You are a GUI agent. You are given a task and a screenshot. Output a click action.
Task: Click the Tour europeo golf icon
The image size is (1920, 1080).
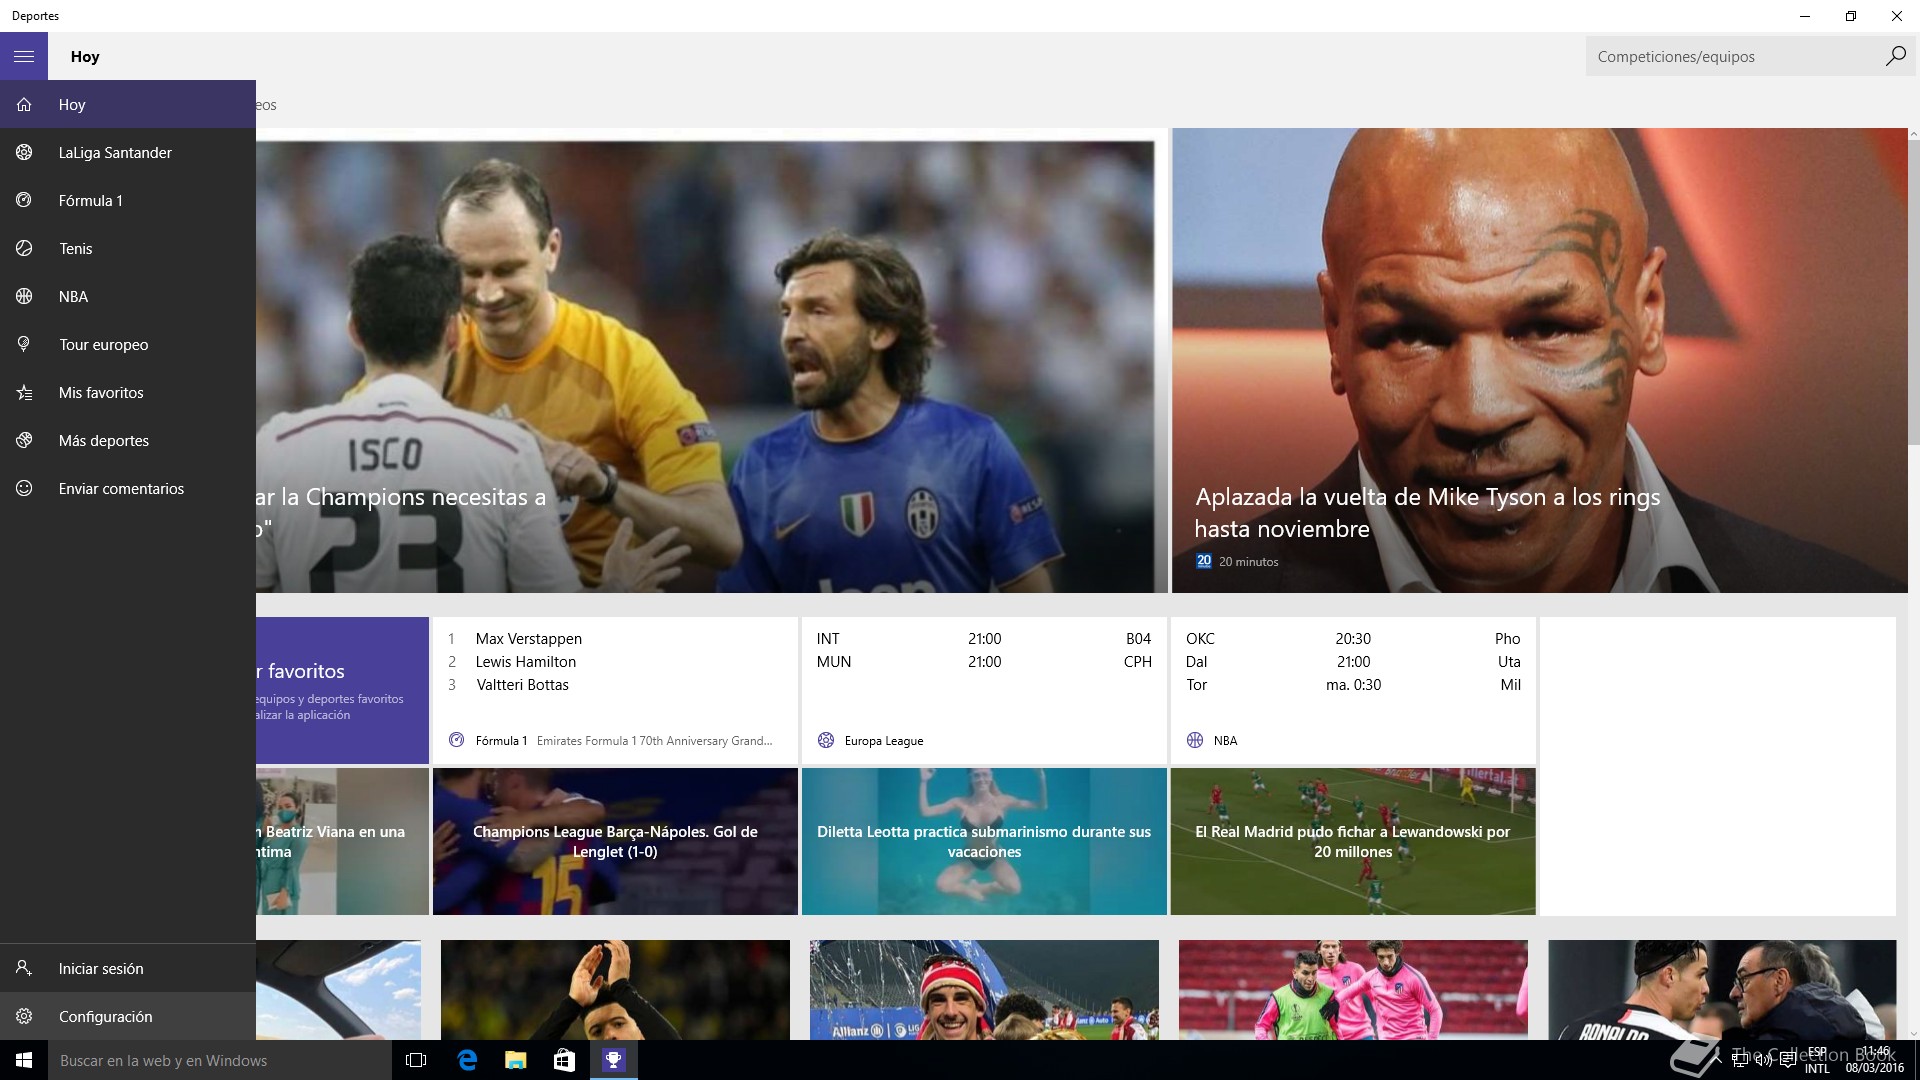(24, 344)
